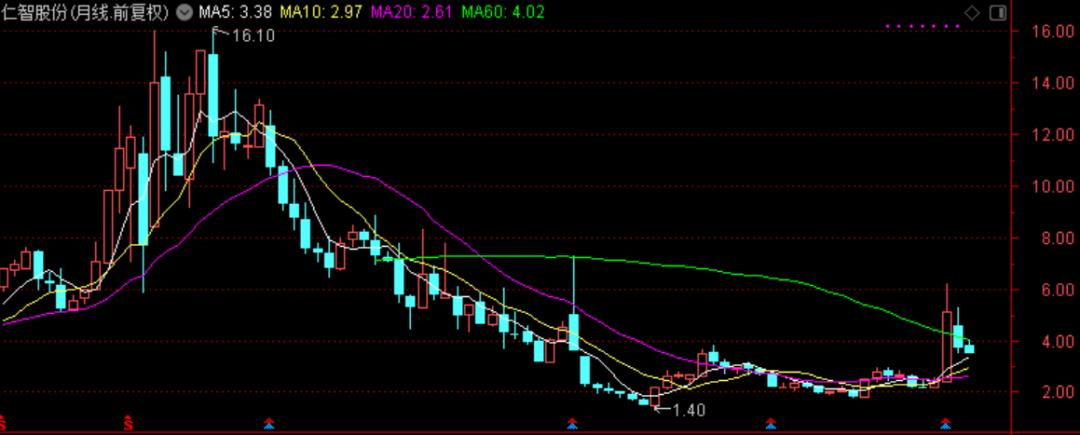
Task: Click the 16.10 high price annotation
Action: tap(253, 36)
